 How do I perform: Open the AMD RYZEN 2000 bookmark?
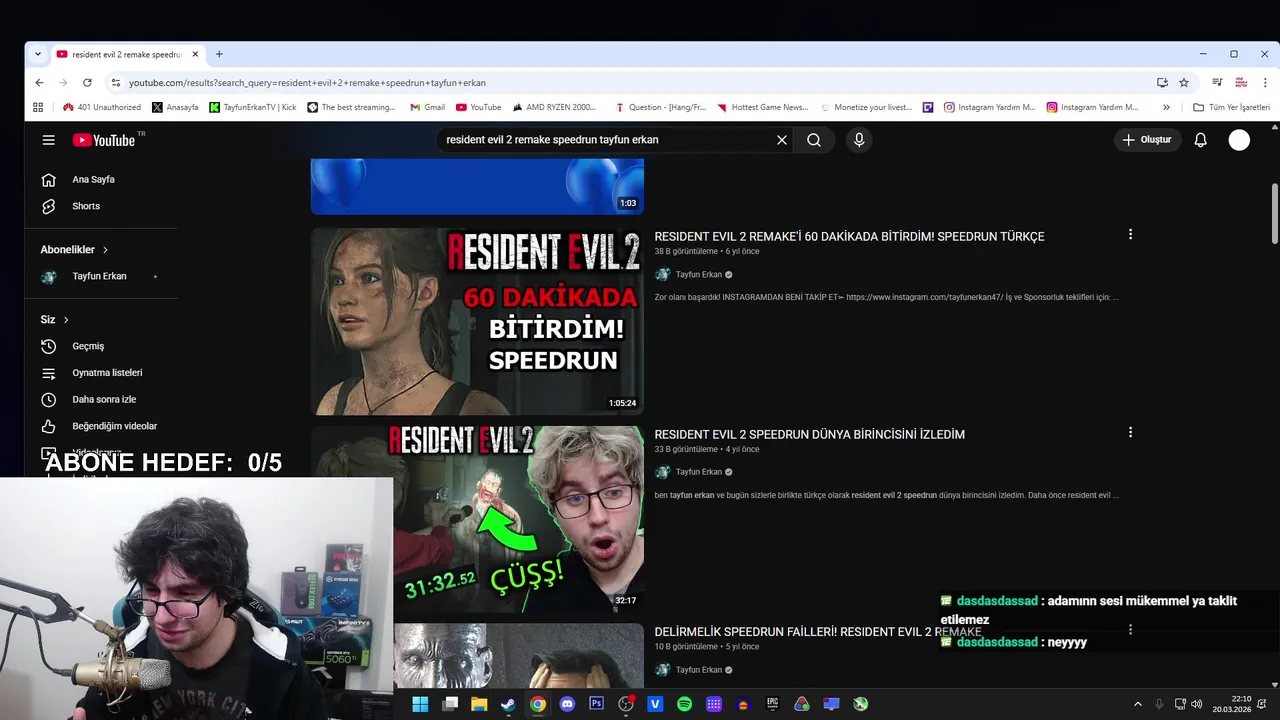click(x=554, y=107)
